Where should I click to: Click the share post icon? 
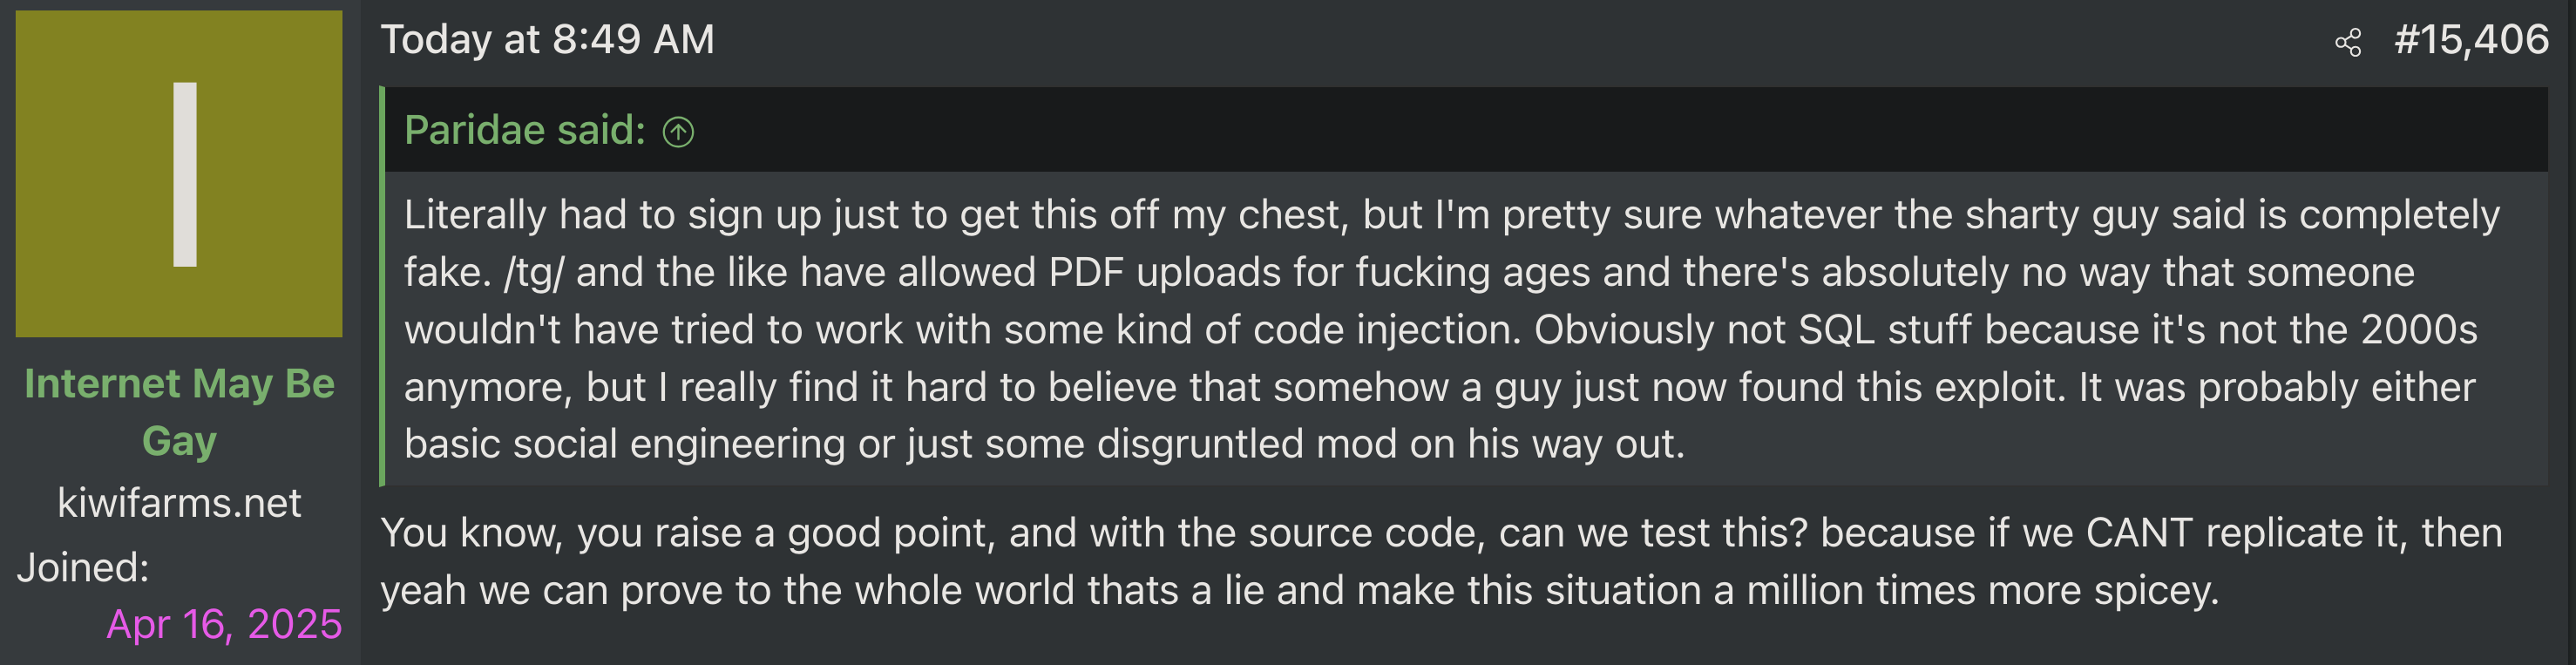2348,43
